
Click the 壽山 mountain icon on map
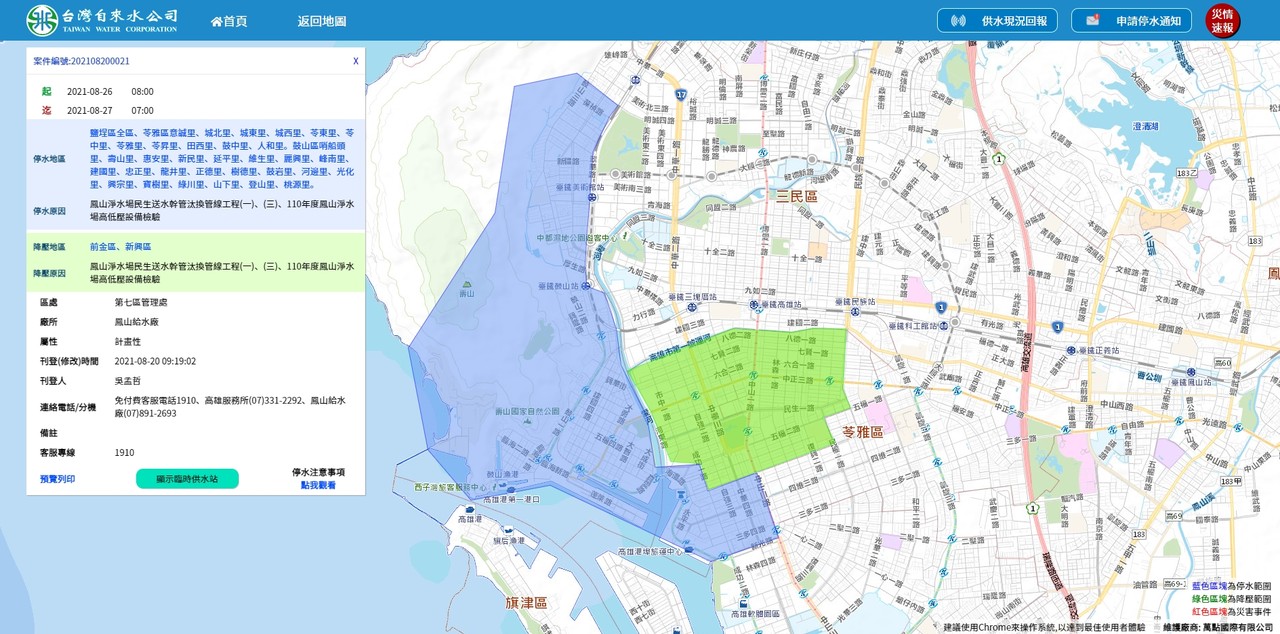pos(466,283)
